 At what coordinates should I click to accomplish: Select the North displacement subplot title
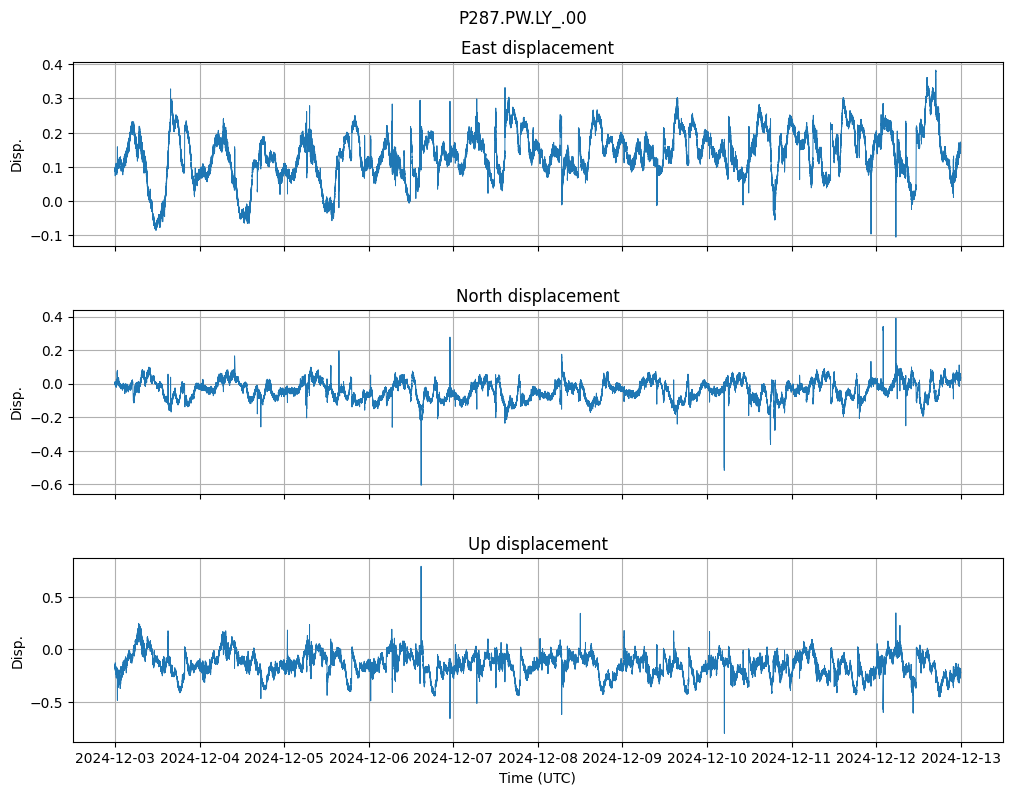point(537,296)
